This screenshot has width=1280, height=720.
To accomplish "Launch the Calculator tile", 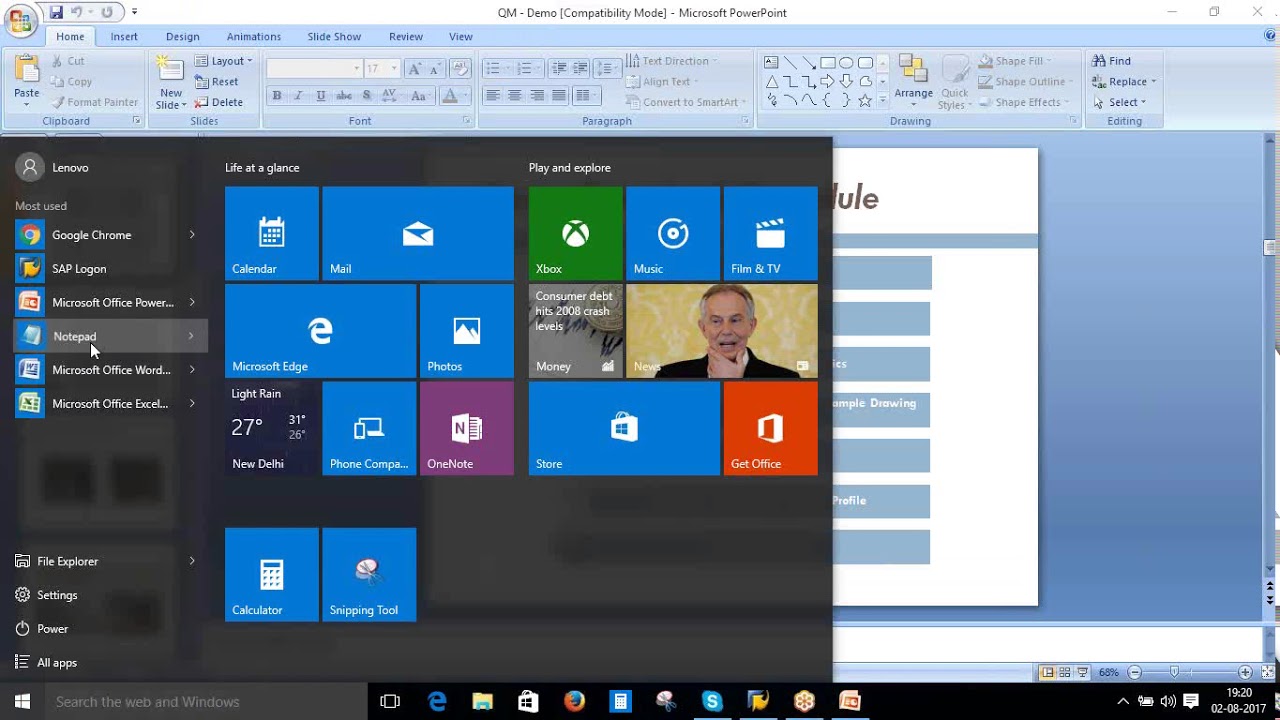I will click(x=272, y=575).
